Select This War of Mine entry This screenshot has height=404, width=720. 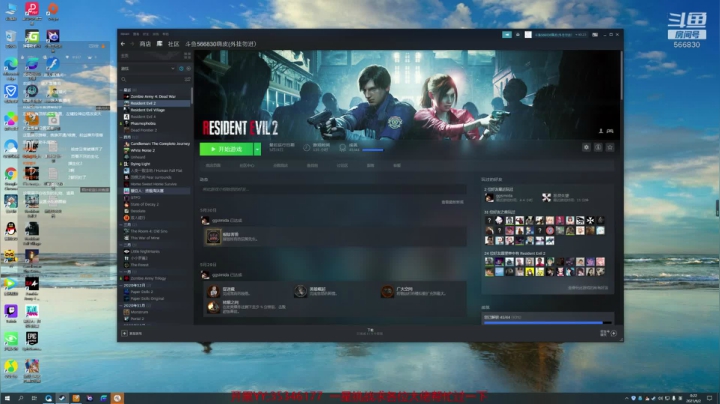point(145,238)
